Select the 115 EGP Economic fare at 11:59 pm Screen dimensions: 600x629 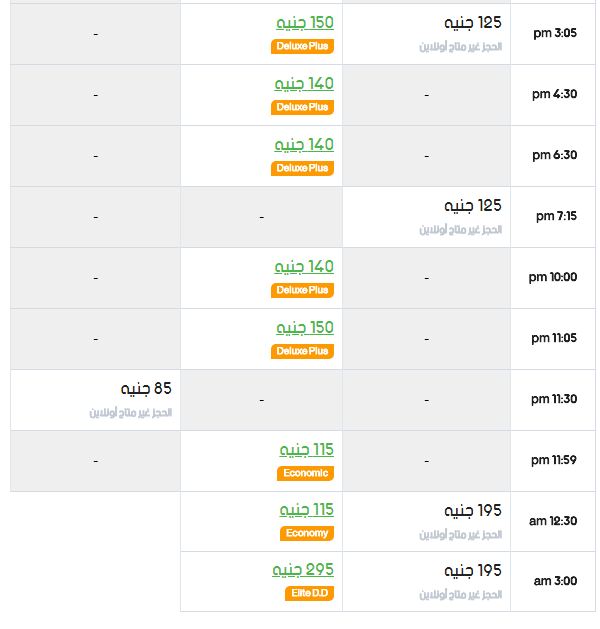[x=306, y=450]
